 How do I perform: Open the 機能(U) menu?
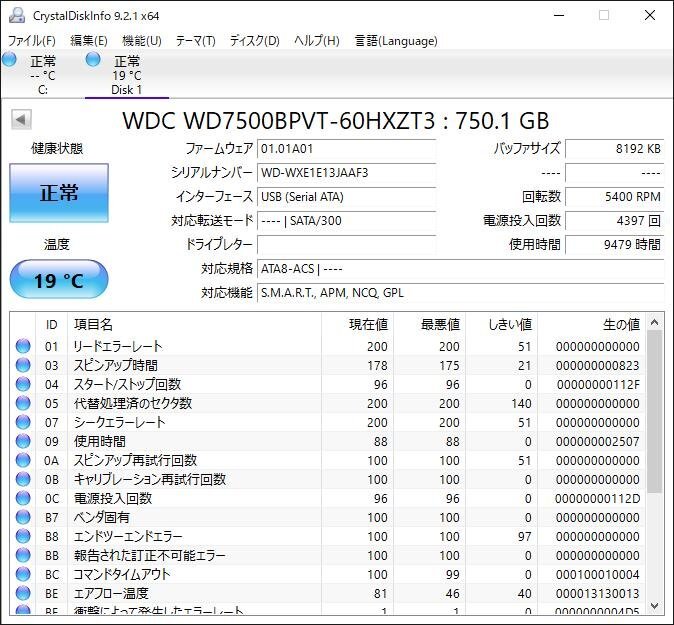[x=142, y=41]
